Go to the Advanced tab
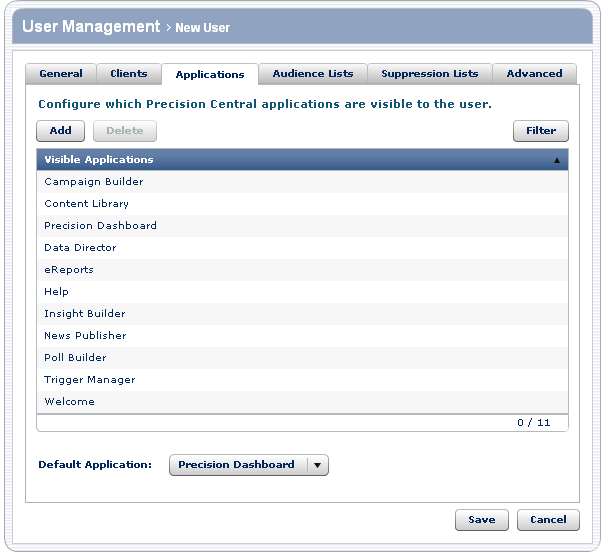Viewport: 603px width, 554px height. 534,73
